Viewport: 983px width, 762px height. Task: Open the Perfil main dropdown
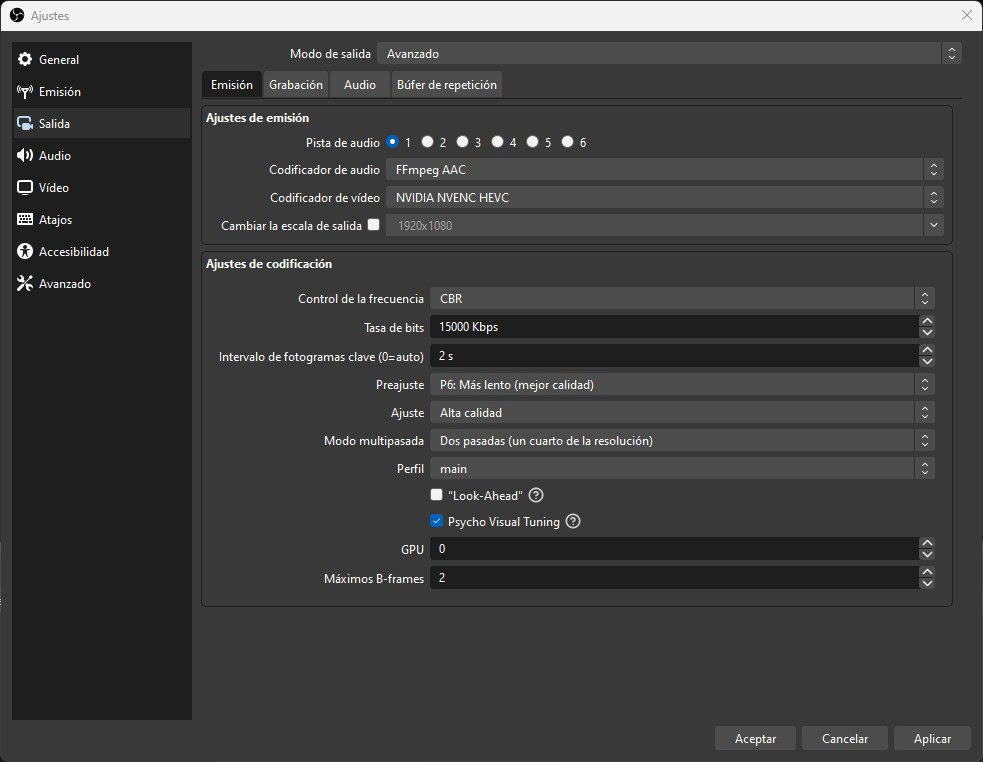click(682, 468)
